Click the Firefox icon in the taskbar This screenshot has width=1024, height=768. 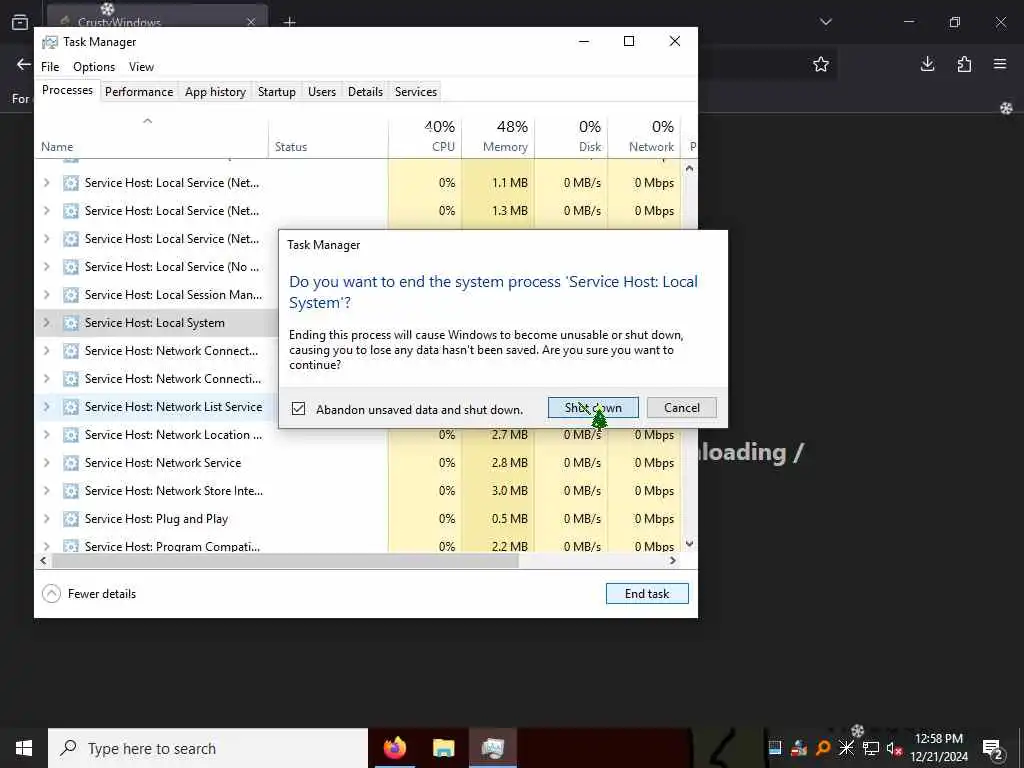[394, 748]
